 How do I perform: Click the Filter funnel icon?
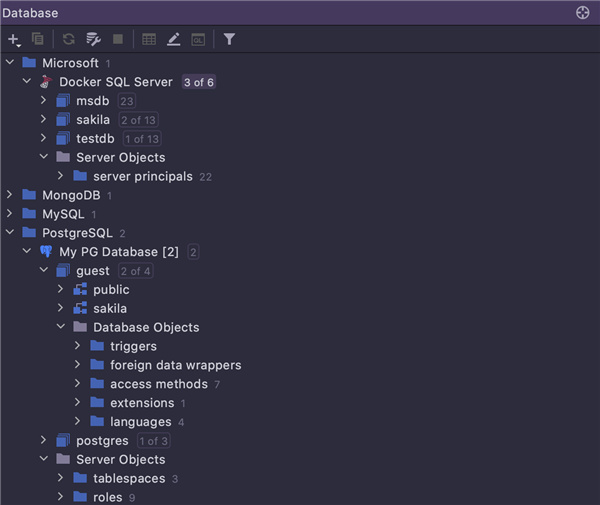[x=229, y=39]
